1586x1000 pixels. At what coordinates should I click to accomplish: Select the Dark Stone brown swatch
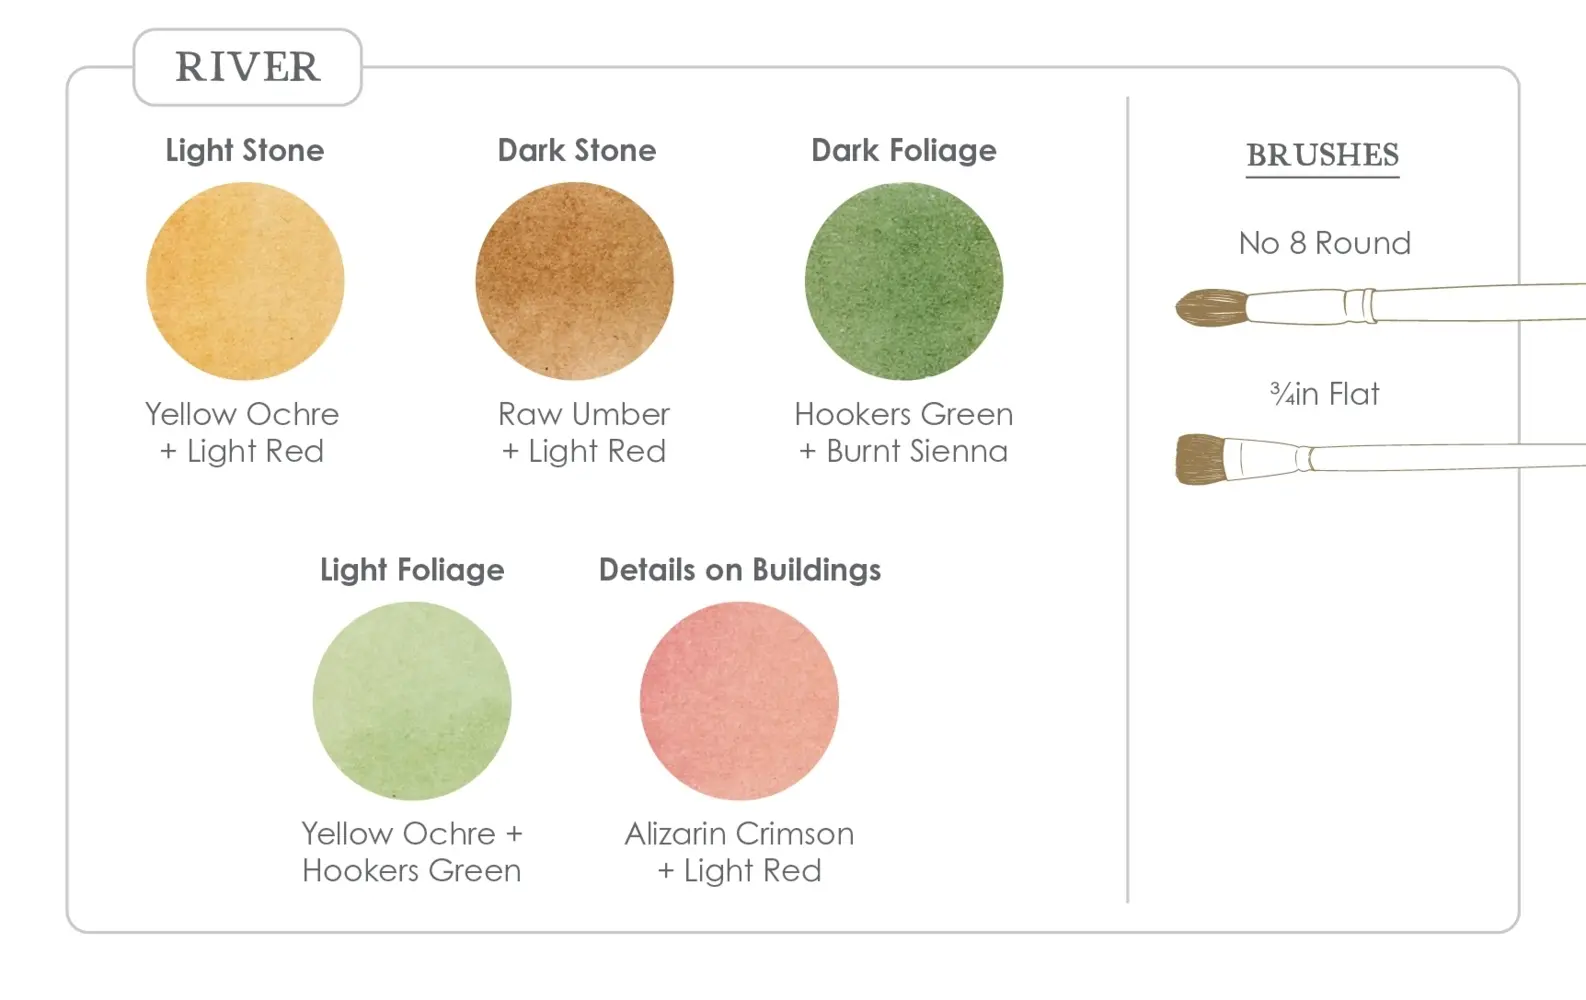pyautogui.click(x=575, y=281)
